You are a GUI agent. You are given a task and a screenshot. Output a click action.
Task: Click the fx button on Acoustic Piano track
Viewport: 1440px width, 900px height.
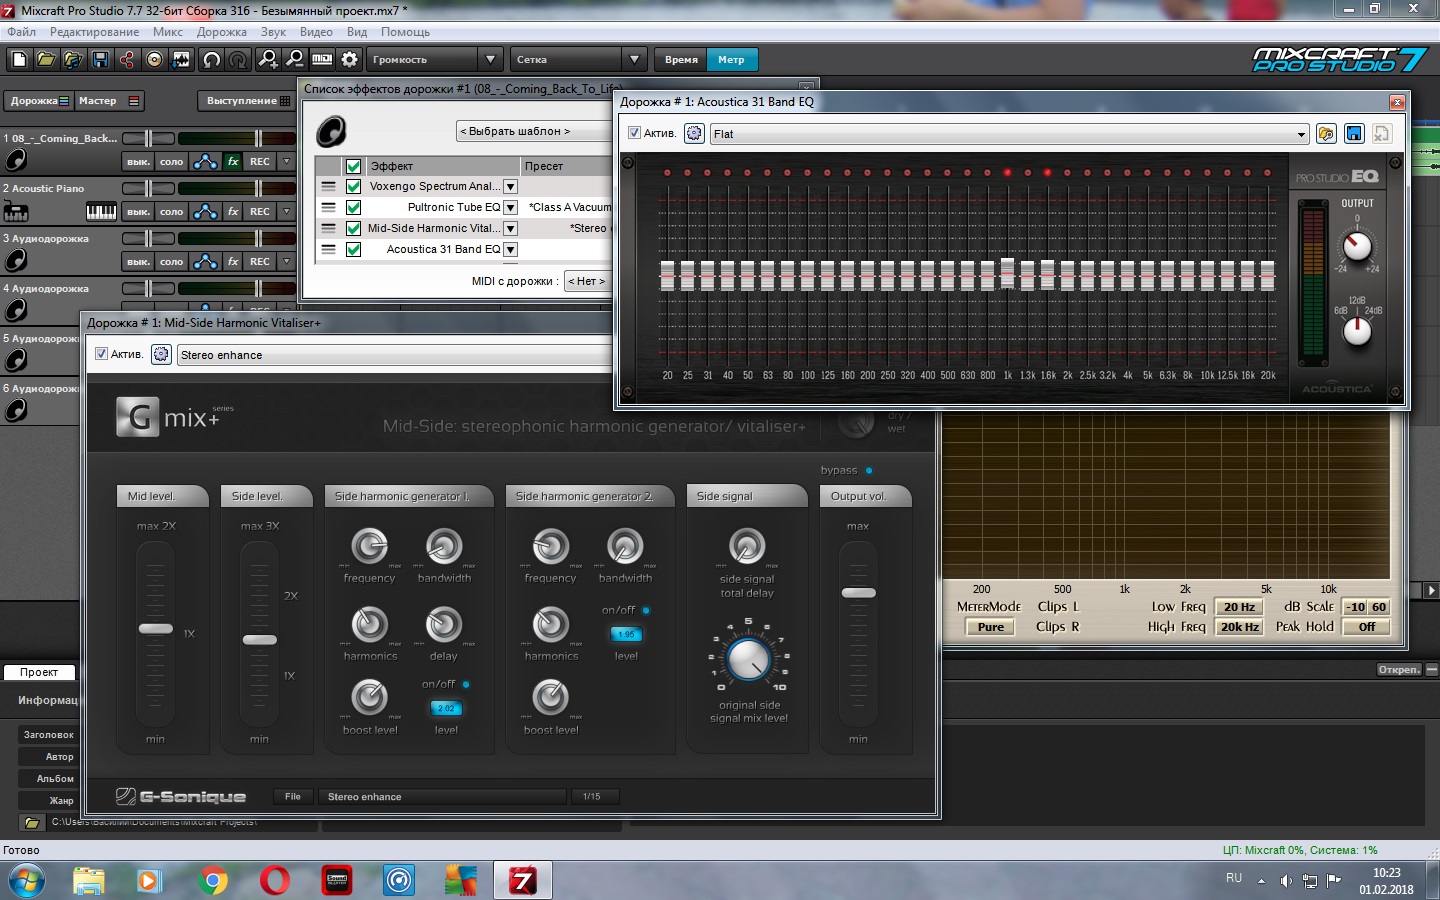pyautogui.click(x=233, y=211)
